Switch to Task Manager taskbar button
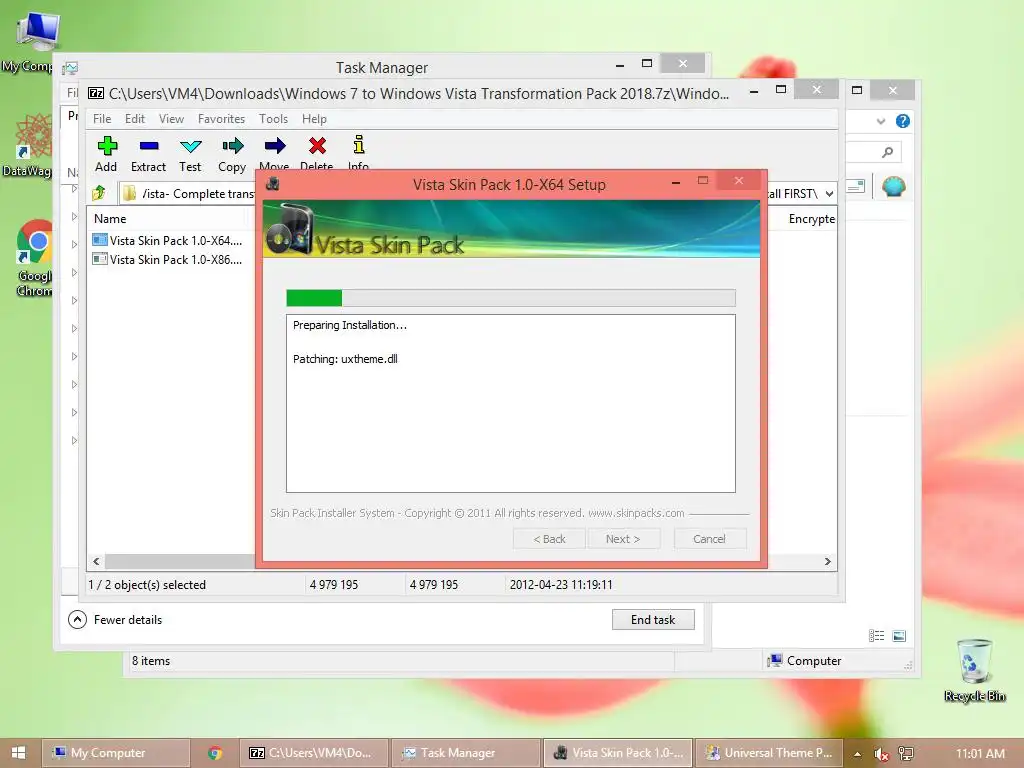Image resolution: width=1024 pixels, height=768 pixels. 466,753
